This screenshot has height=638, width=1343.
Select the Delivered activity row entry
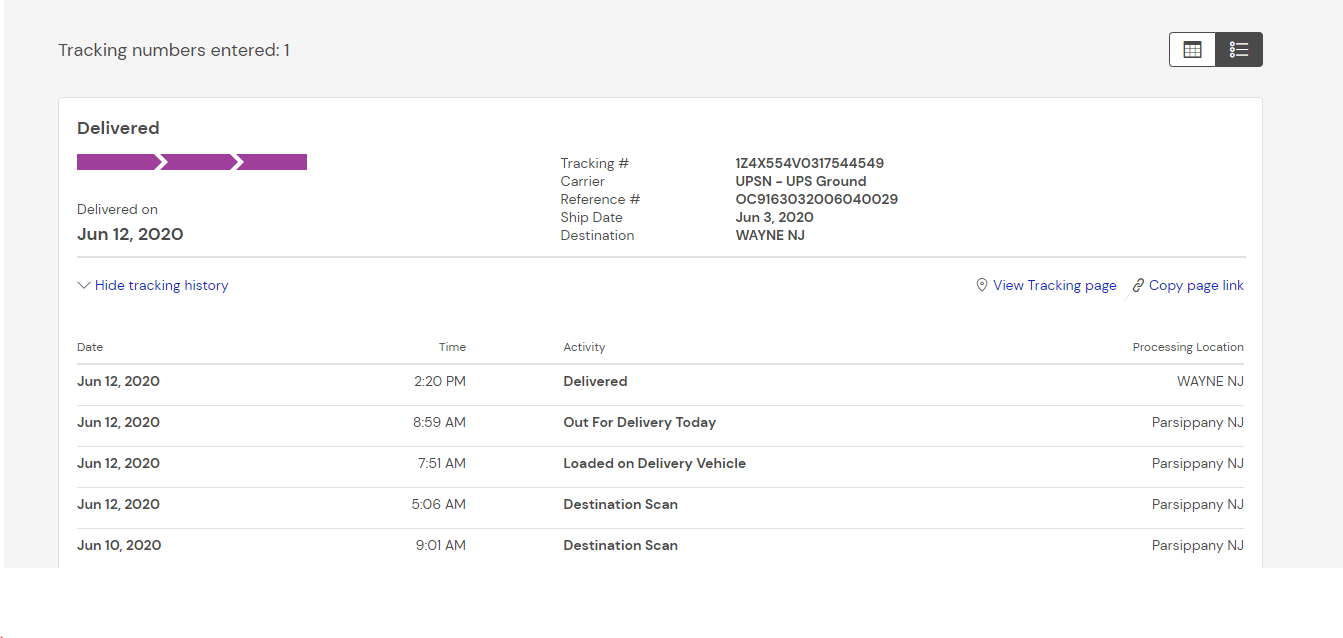click(x=595, y=381)
